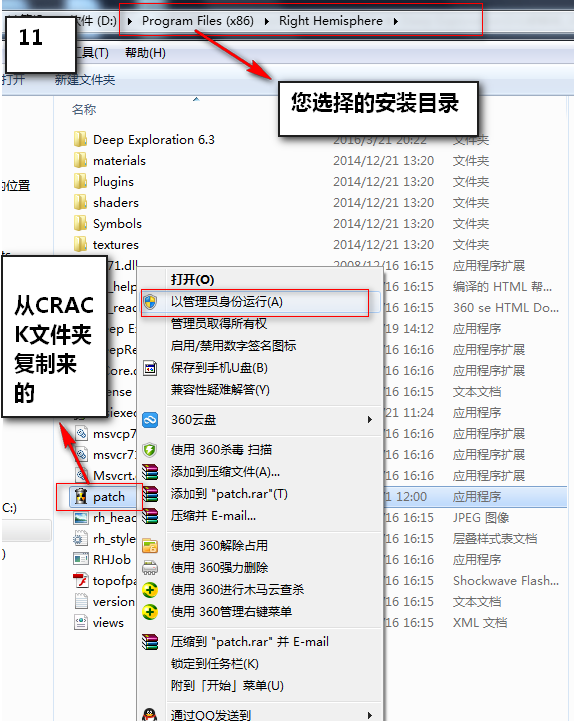The height and width of the screenshot is (721, 574).
Task: Select 使用 360管理右键菜单 entry
Action: (x=231, y=612)
